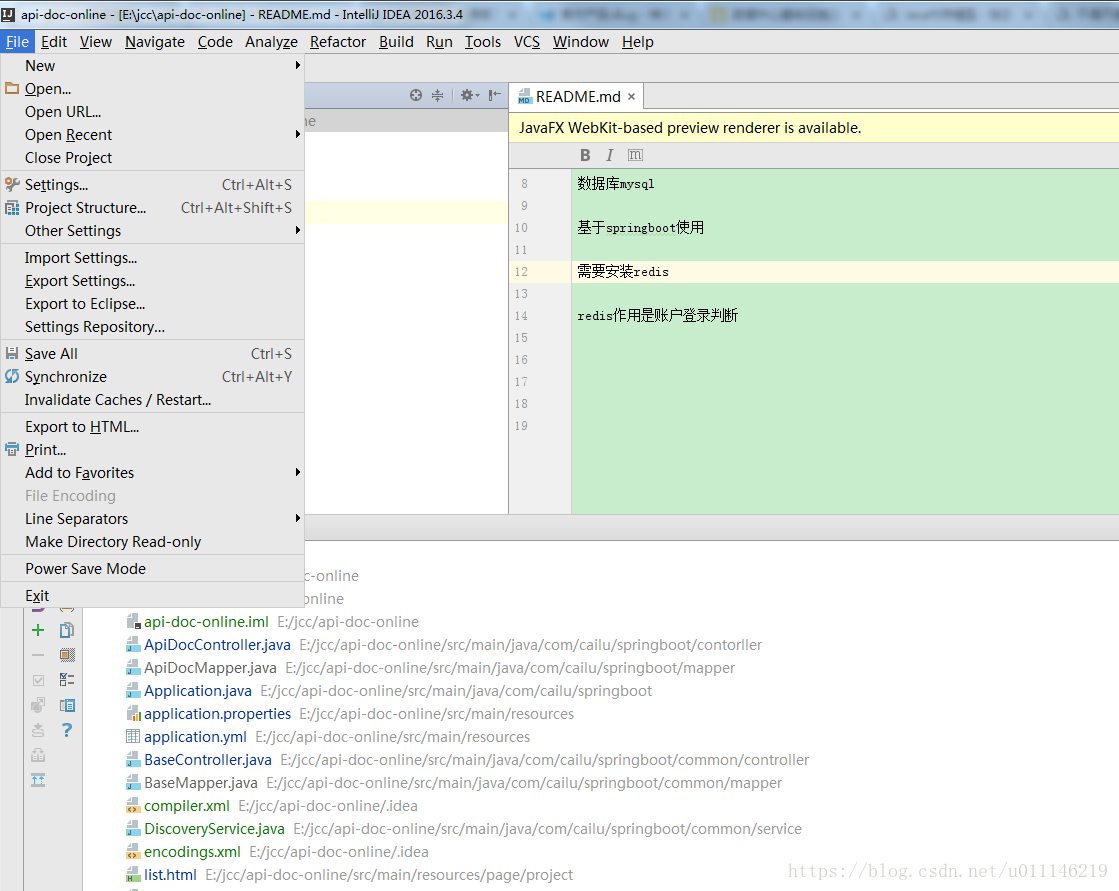The height and width of the screenshot is (891, 1119).
Task: Open the Tools menu
Action: coord(483,42)
